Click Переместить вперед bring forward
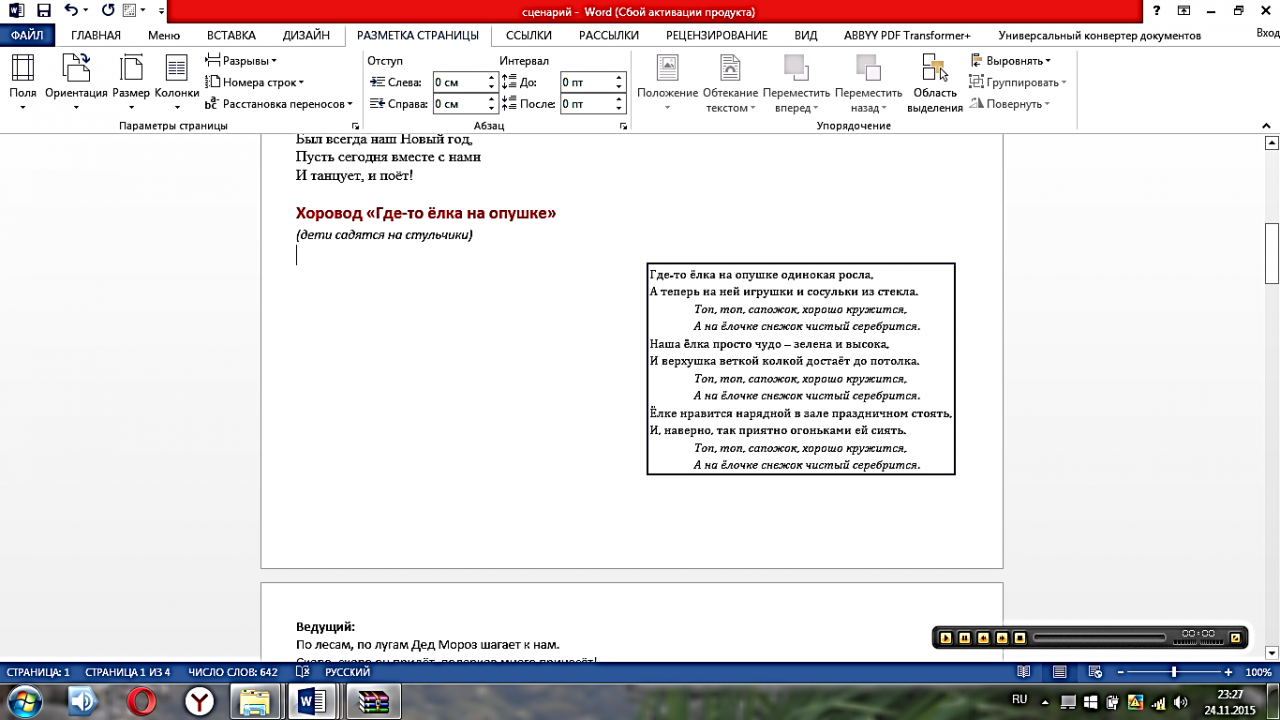This screenshot has width=1280, height=720. 796,83
